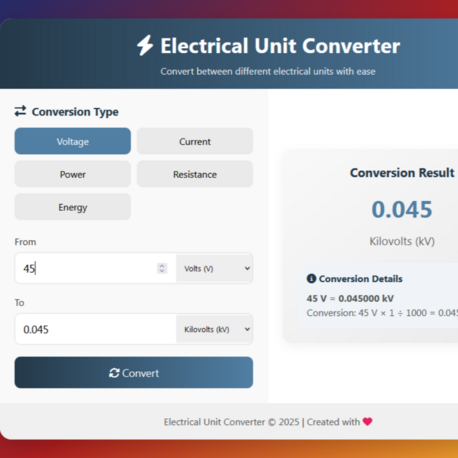Click the '45 V = 0.045000 kV' line
The width and height of the screenshot is (458, 458).
tap(350, 298)
